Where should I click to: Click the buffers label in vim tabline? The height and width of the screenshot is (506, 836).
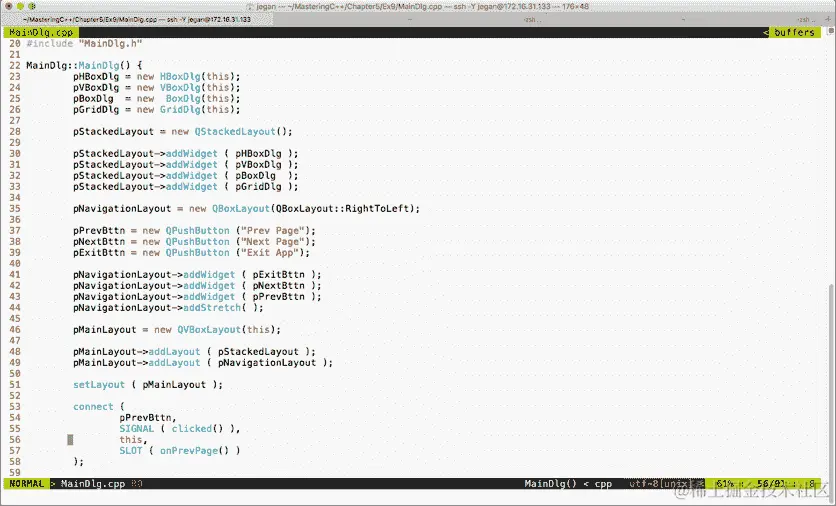pyautogui.click(x=794, y=33)
